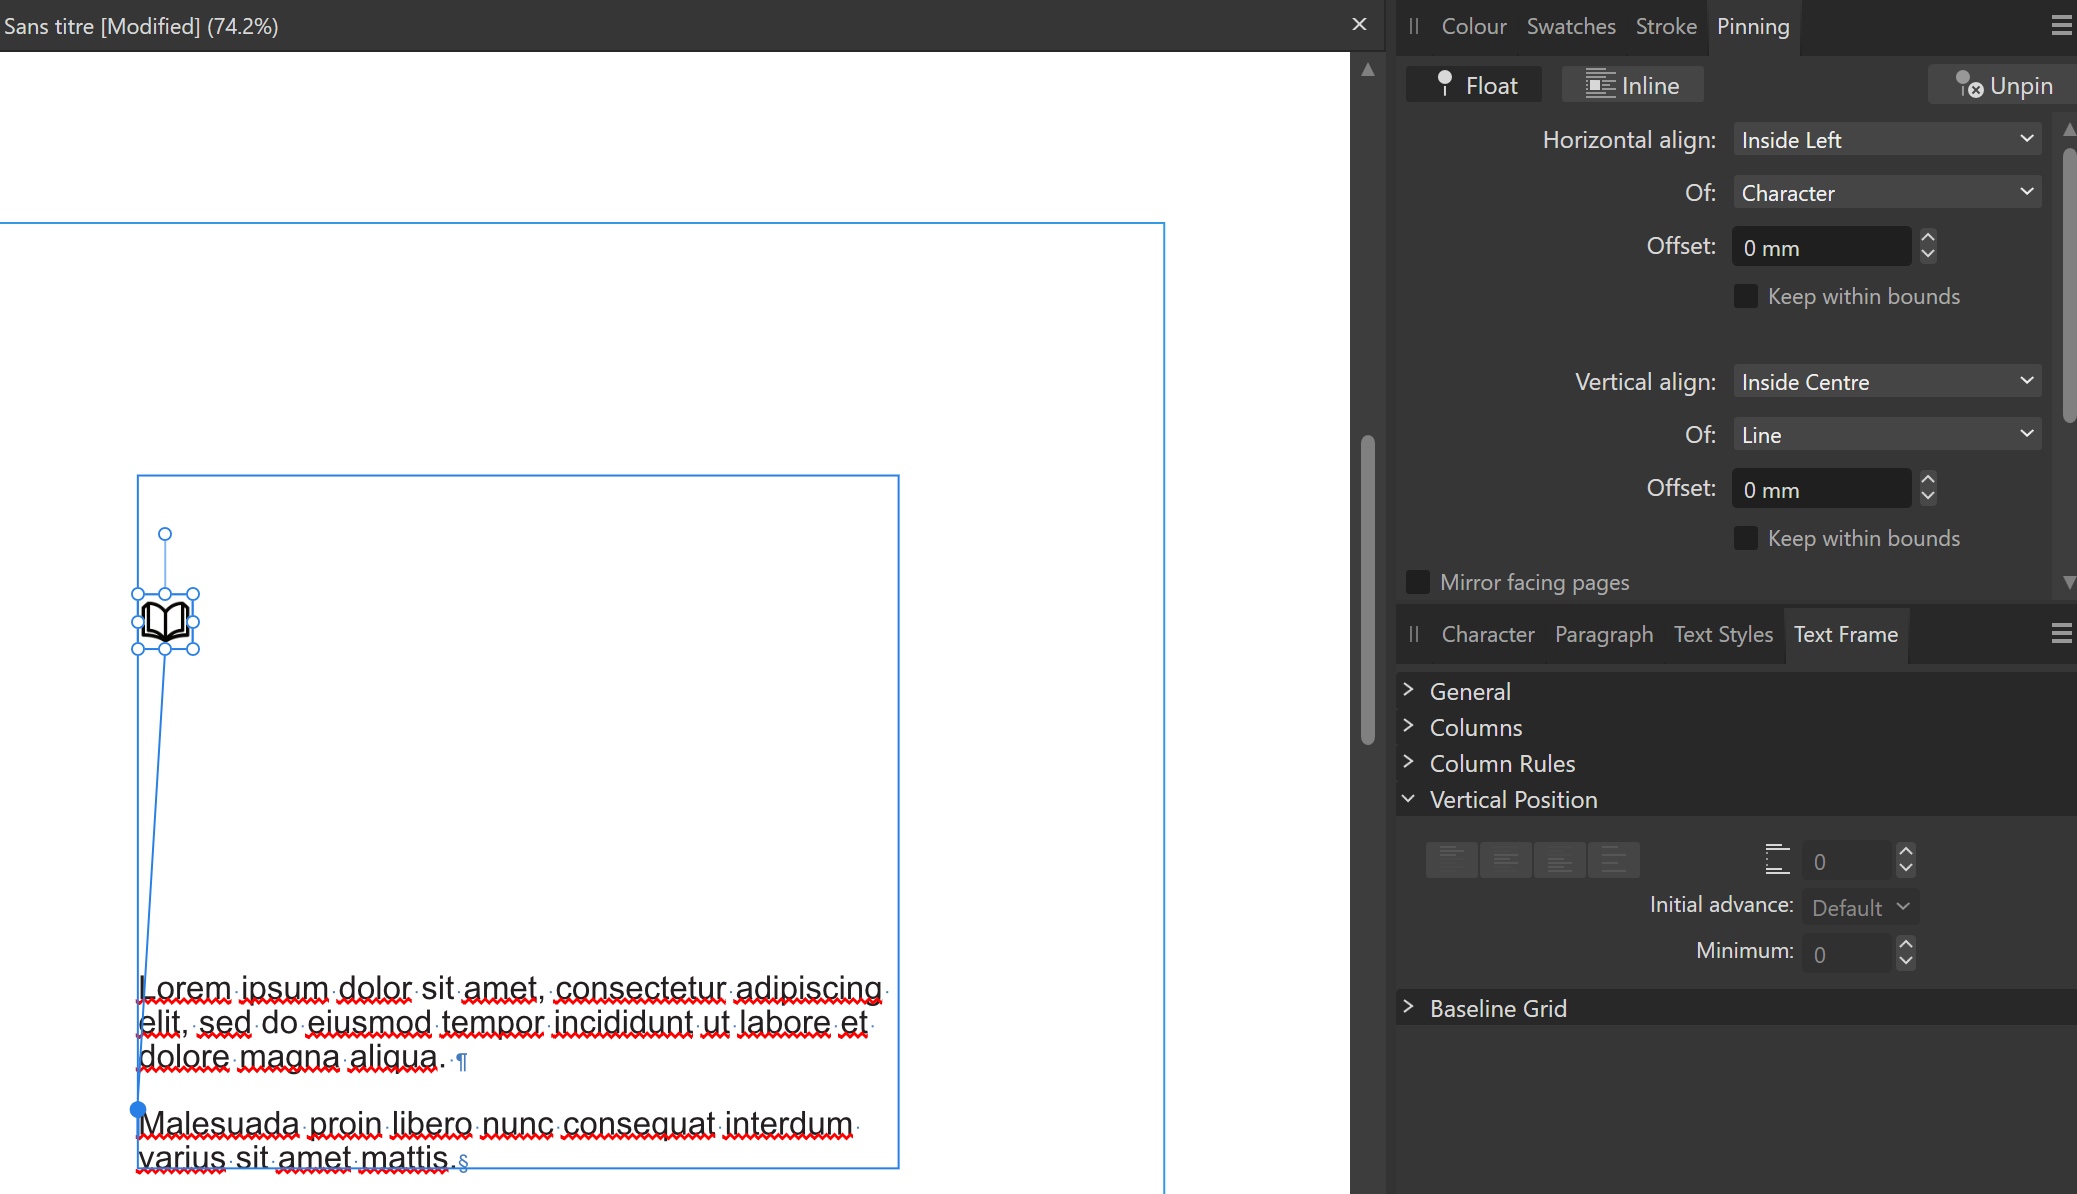2077x1194 pixels.
Task: Click the rotation handle above the book
Action: (165, 534)
